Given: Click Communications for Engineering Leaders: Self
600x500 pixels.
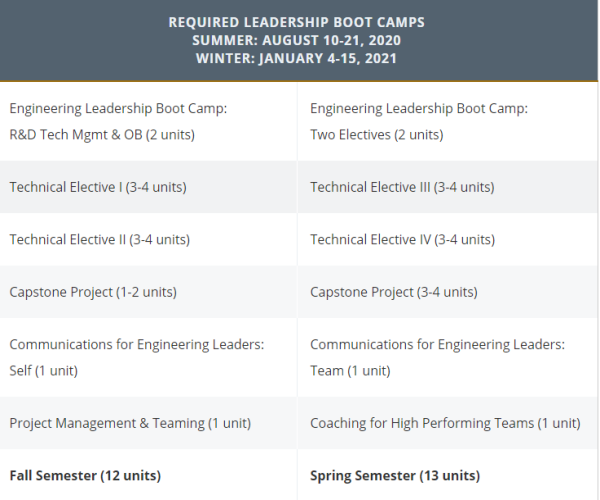Looking at the screenshot, I should pos(137,357).
